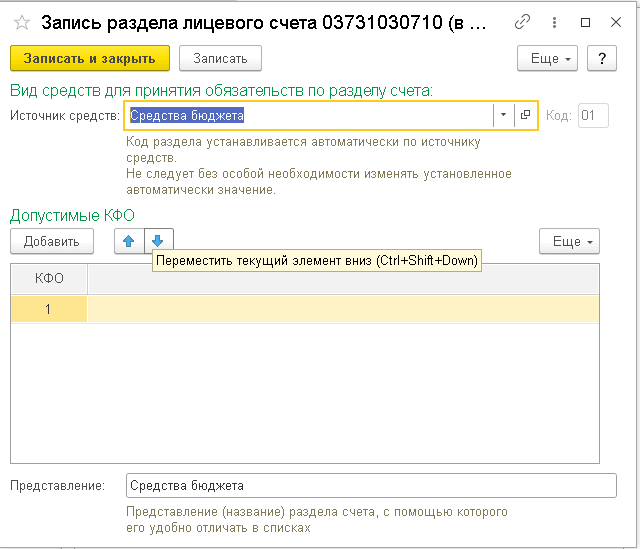The height and width of the screenshot is (549, 640).
Task: Open the Еще menu above КФО table
Action: point(569,241)
